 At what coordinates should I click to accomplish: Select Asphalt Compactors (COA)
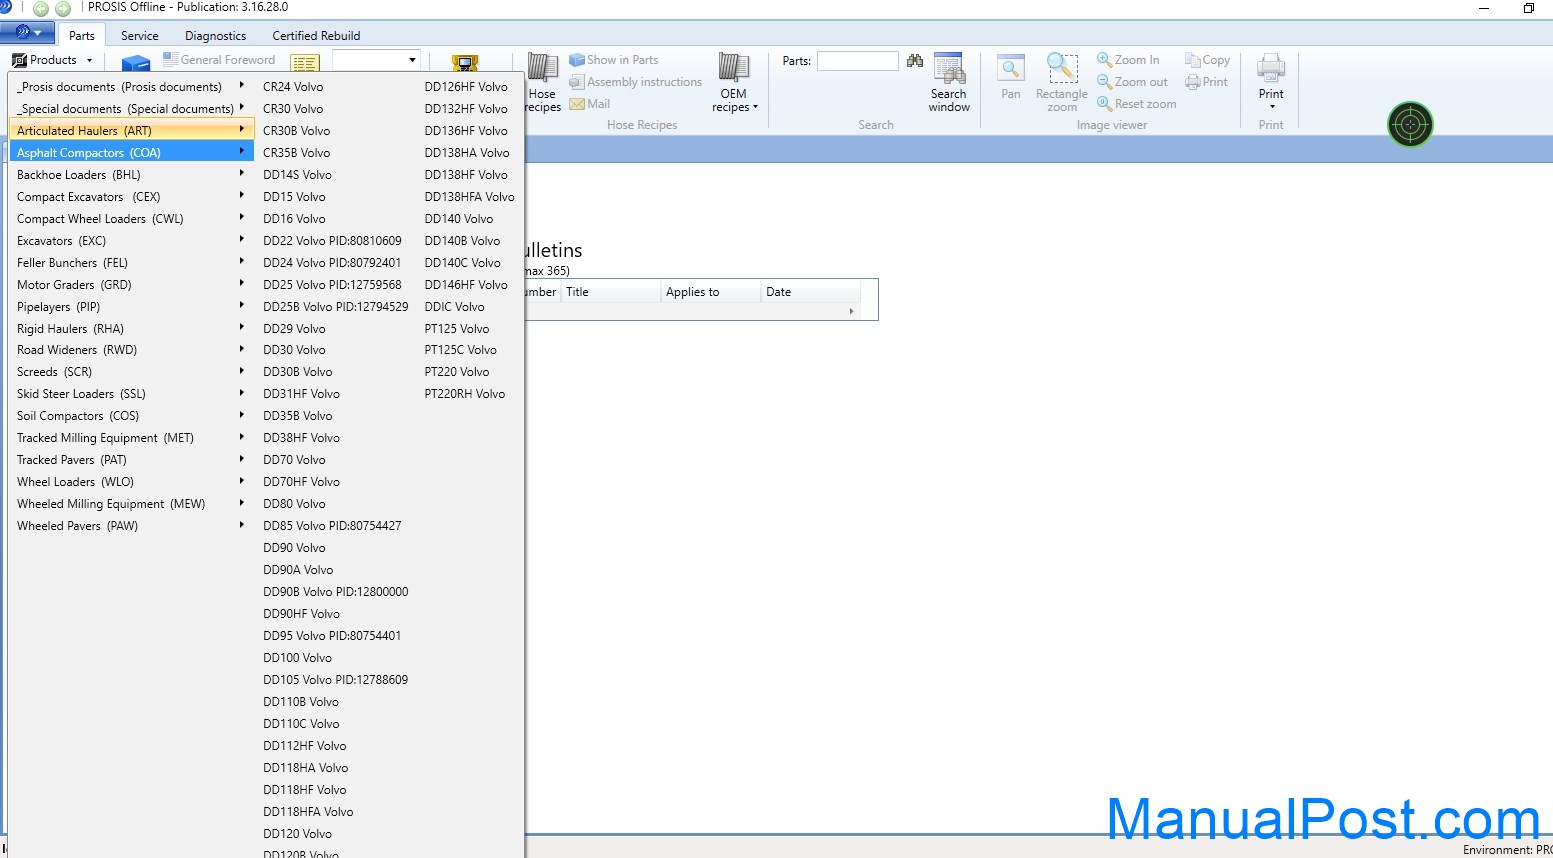coord(131,153)
